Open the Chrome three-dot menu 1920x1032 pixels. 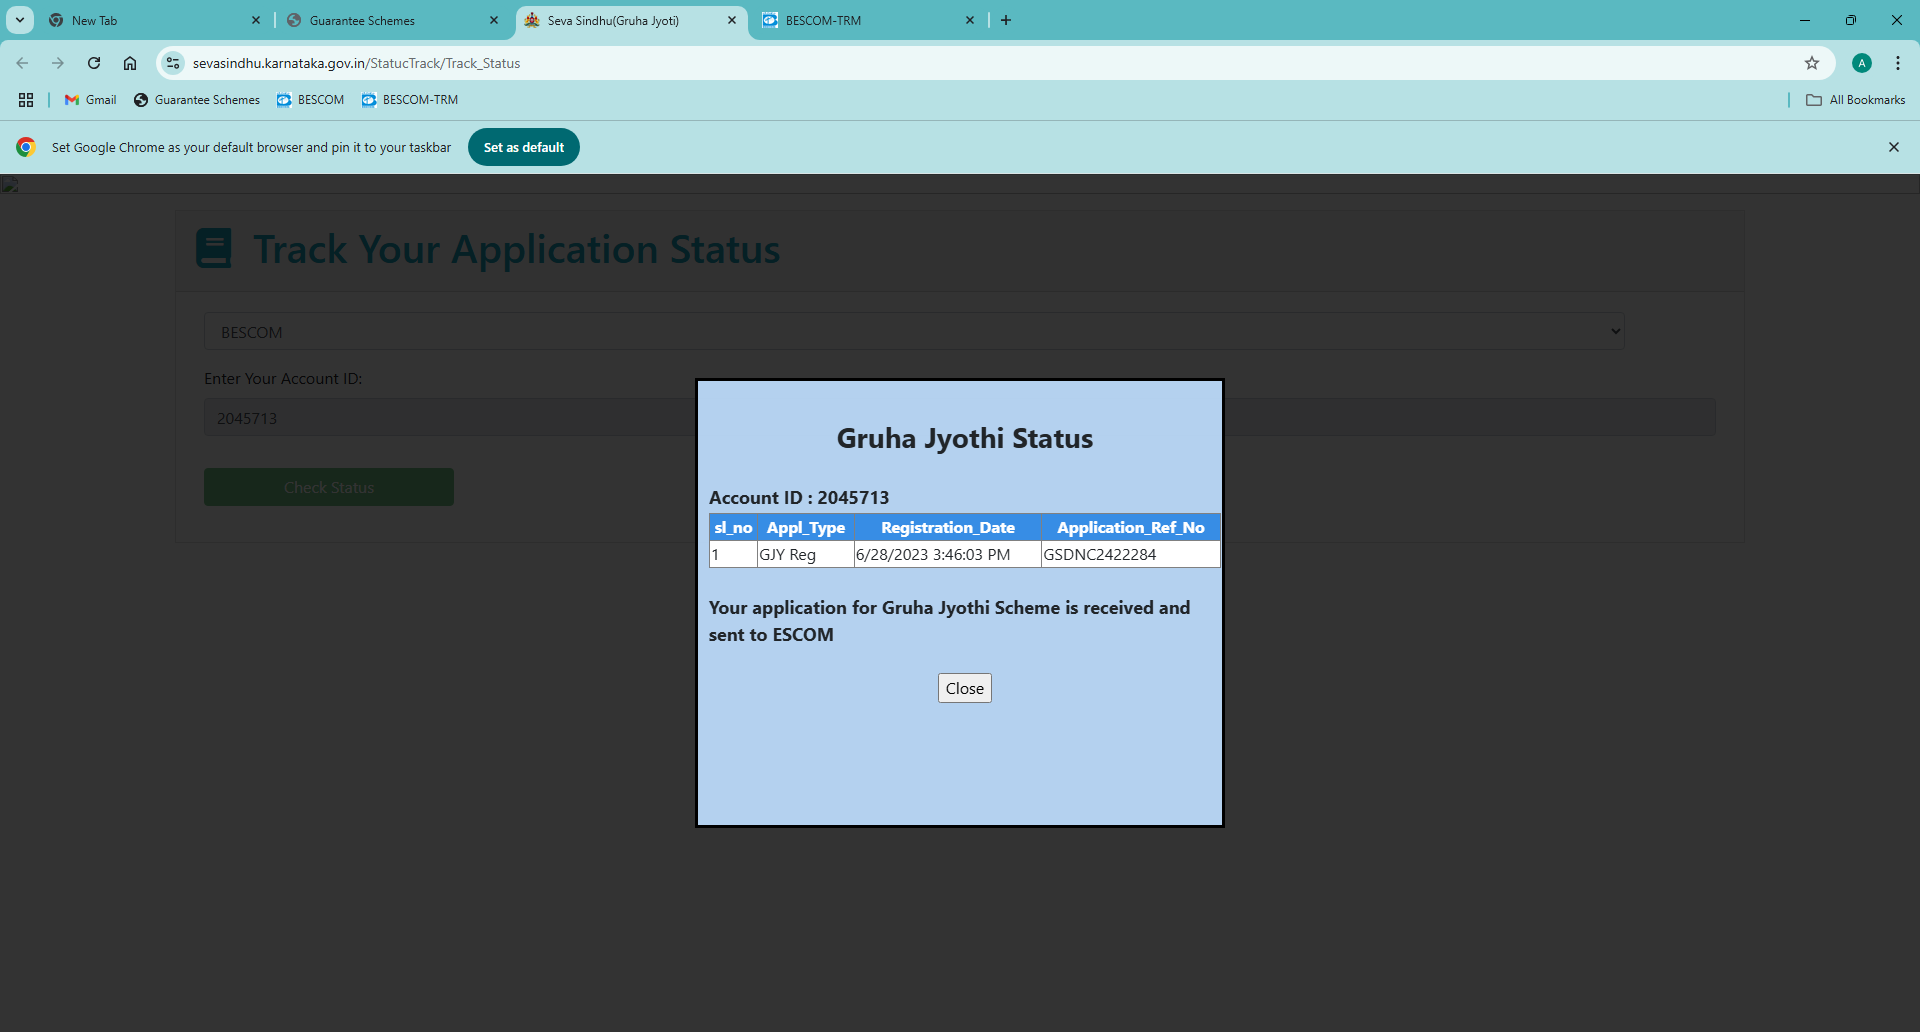(1898, 63)
